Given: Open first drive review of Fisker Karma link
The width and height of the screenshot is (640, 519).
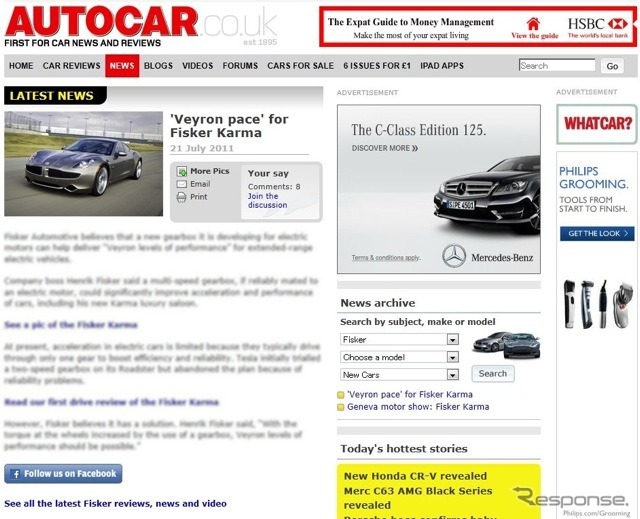Looking at the screenshot, I should 111,402.
